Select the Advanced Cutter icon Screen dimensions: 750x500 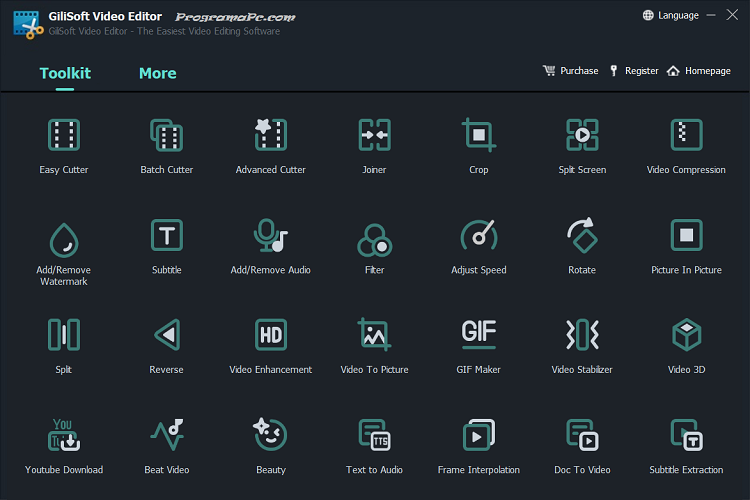tap(270, 135)
